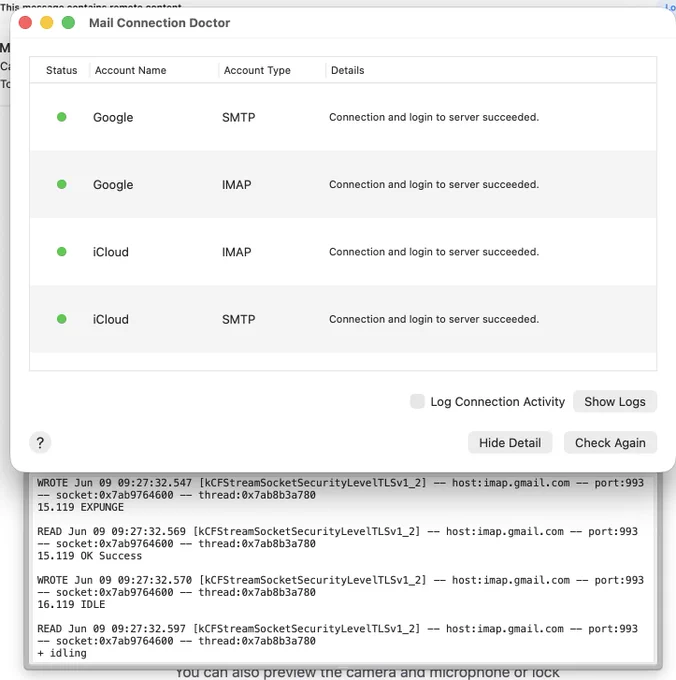676x680 pixels.
Task: Click SMTP type cell in Google row
Action: 238,117
